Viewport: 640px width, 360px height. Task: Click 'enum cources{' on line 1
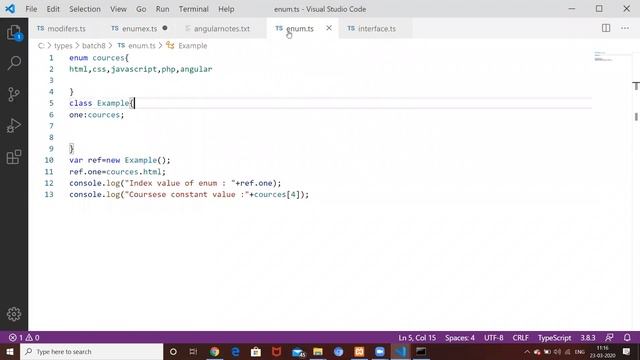point(99,58)
